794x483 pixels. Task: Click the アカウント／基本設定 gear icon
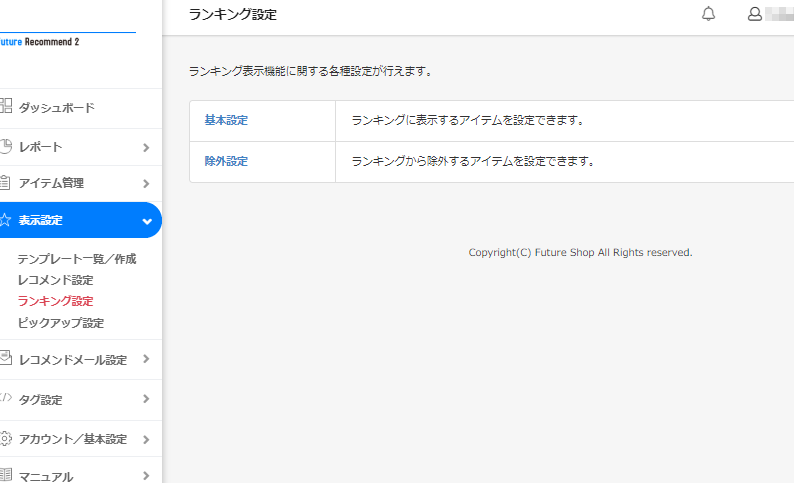coord(6,438)
